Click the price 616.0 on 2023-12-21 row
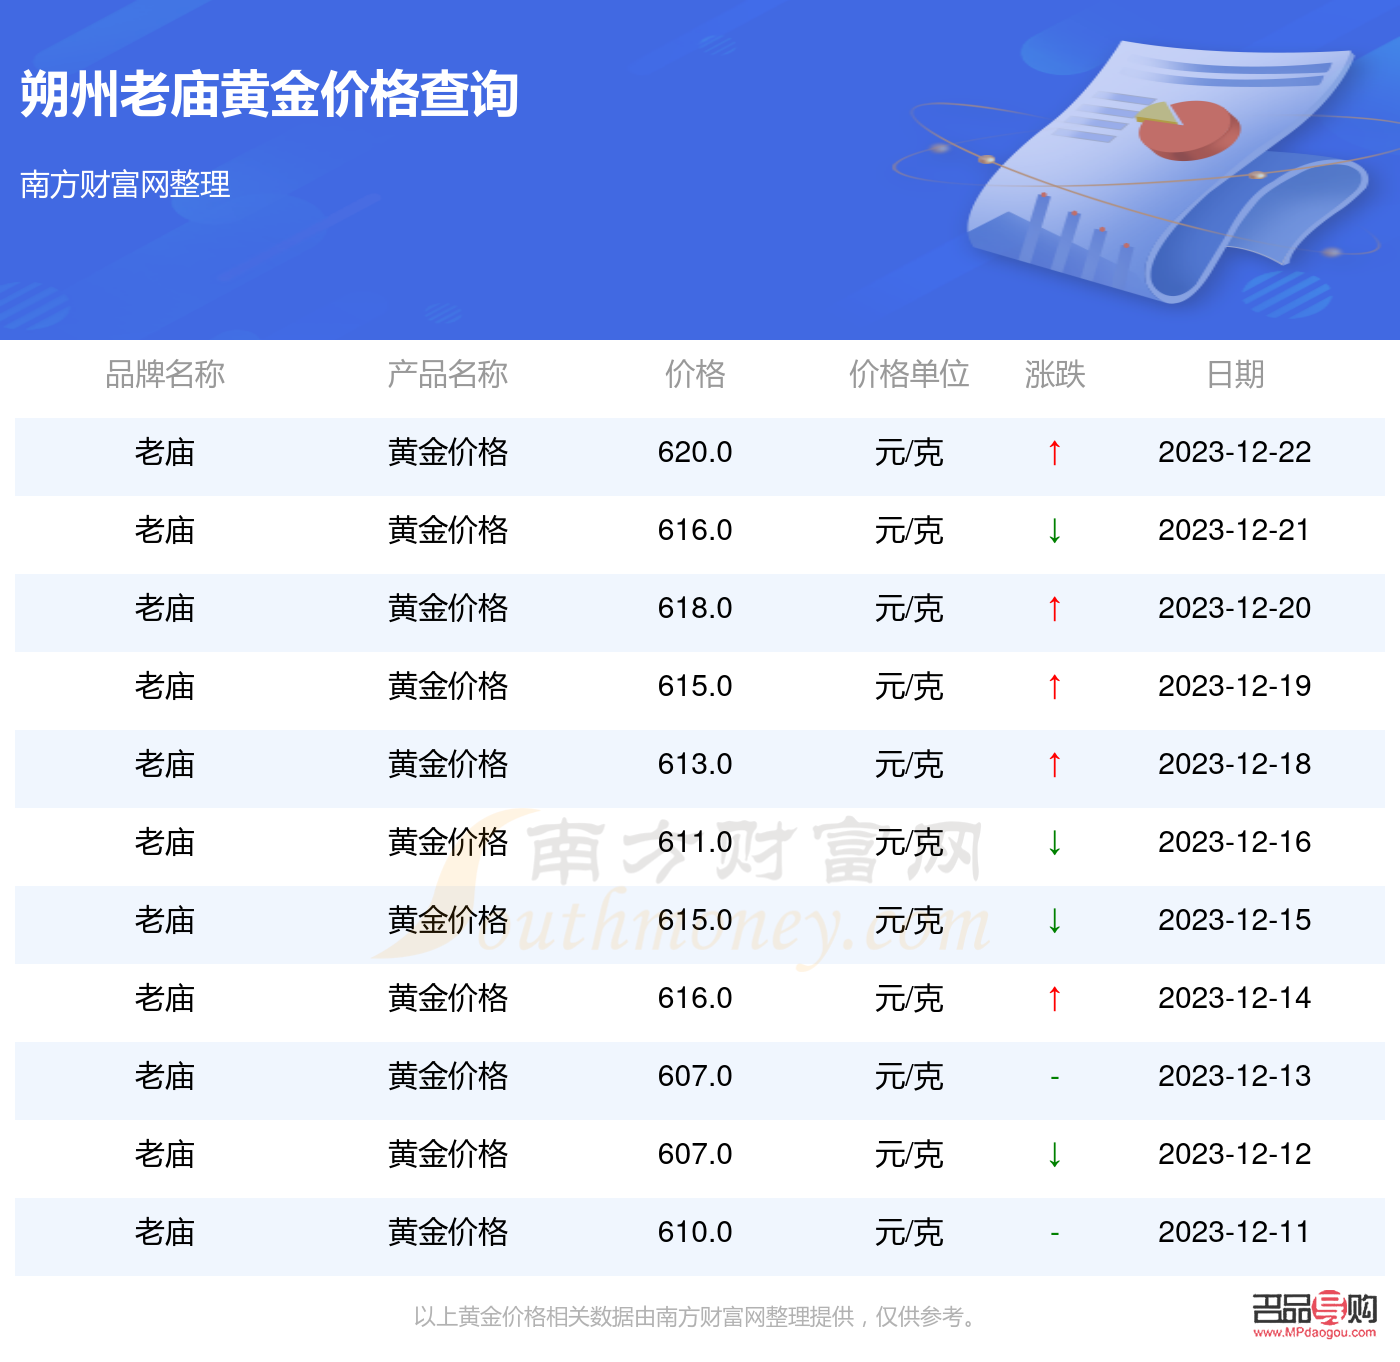Image resolution: width=1400 pixels, height=1362 pixels. click(x=695, y=530)
